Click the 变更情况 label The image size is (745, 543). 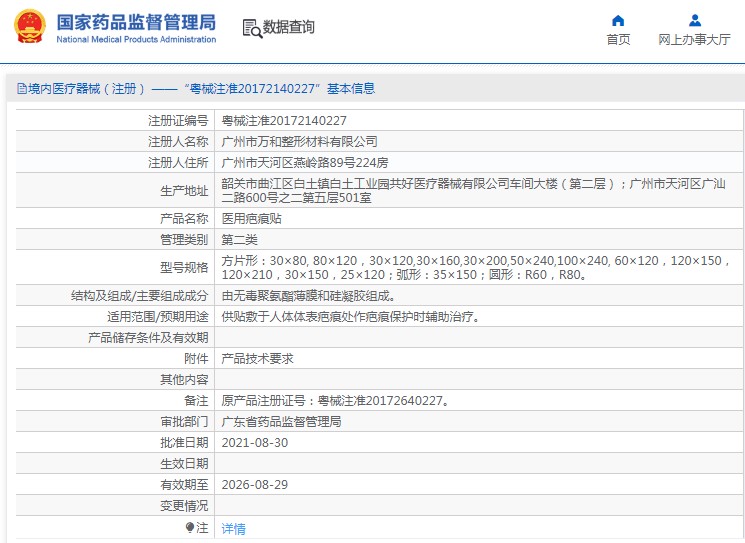click(x=184, y=505)
